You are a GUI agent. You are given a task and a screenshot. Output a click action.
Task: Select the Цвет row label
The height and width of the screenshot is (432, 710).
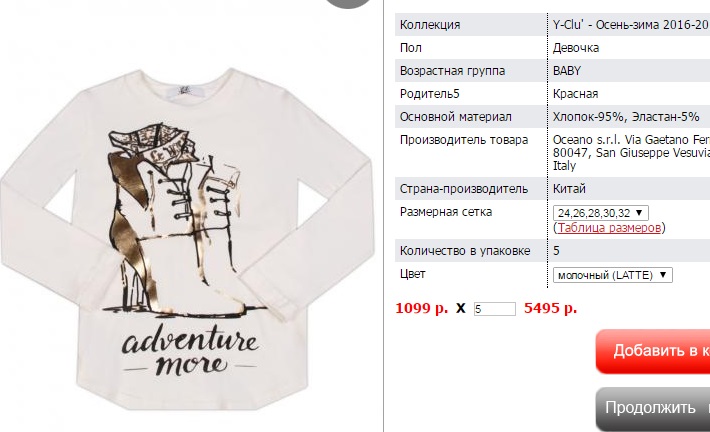(412, 274)
